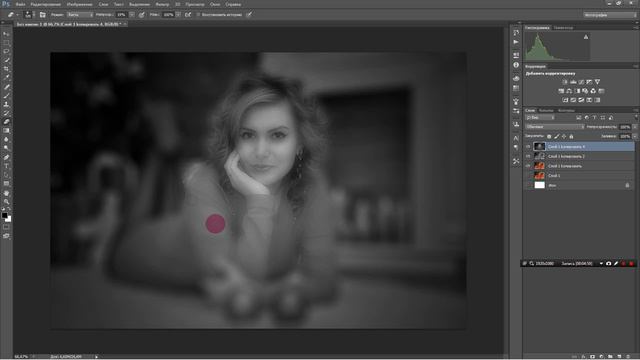Select the Dodge tool
This screenshot has width=640, height=360.
click(6, 148)
